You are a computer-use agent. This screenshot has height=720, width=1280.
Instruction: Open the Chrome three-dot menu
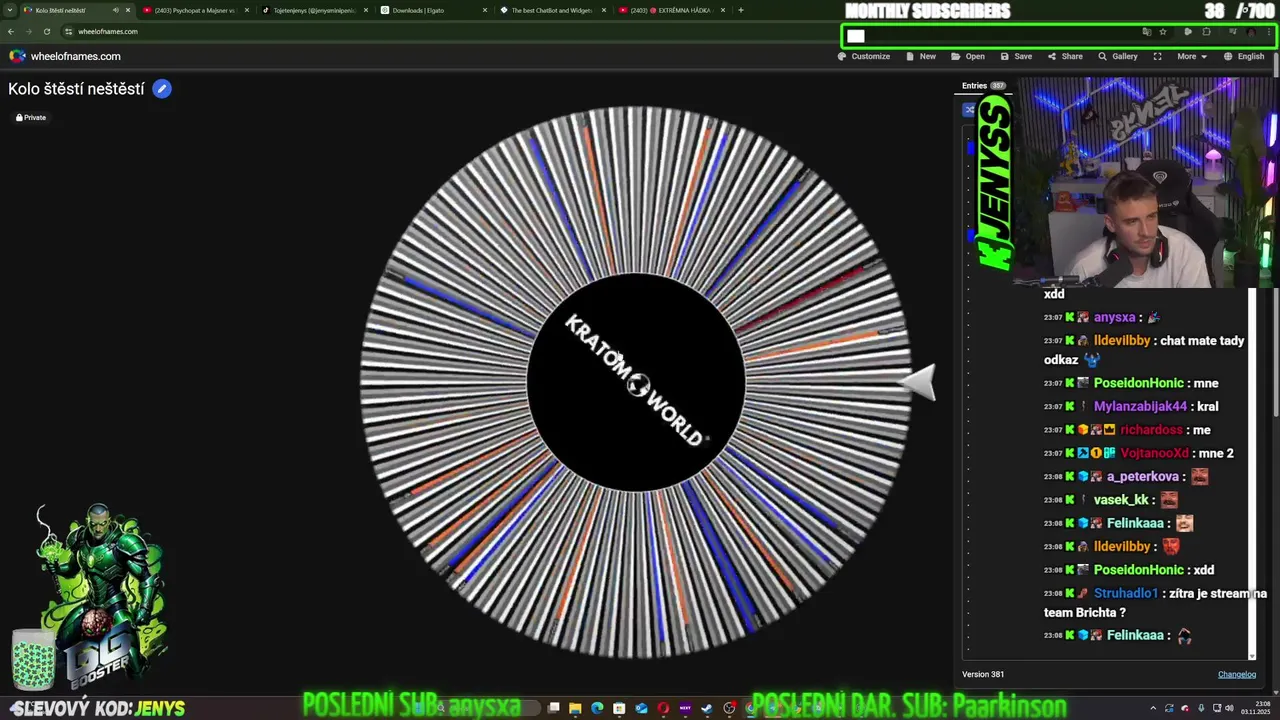tap(1269, 32)
